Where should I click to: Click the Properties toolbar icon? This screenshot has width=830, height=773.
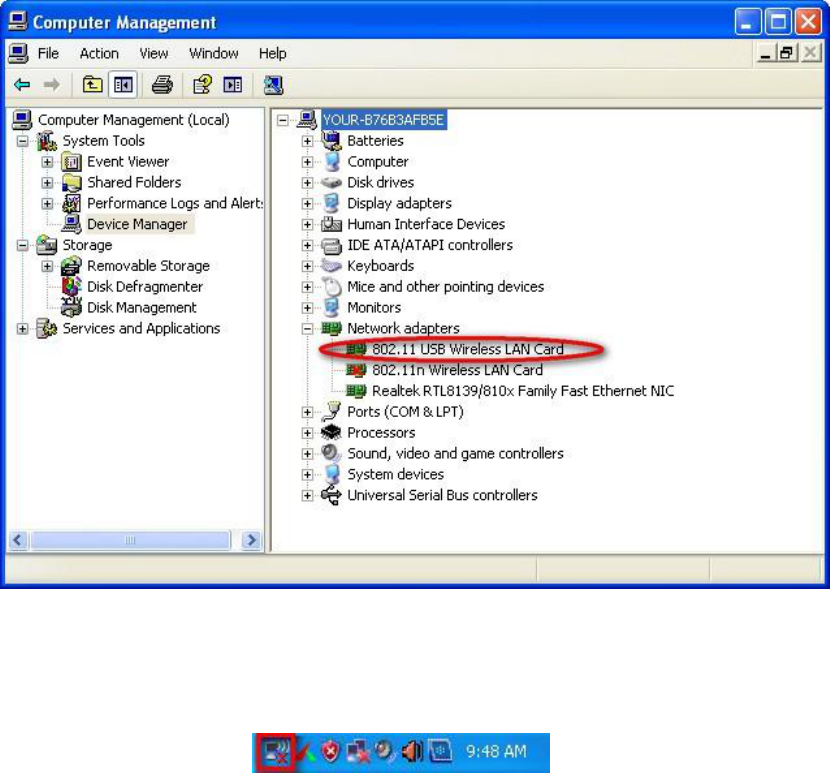[202, 85]
